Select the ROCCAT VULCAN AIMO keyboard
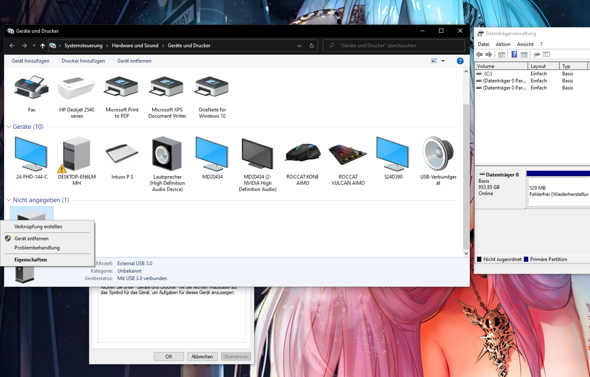The image size is (590, 377). [x=348, y=154]
